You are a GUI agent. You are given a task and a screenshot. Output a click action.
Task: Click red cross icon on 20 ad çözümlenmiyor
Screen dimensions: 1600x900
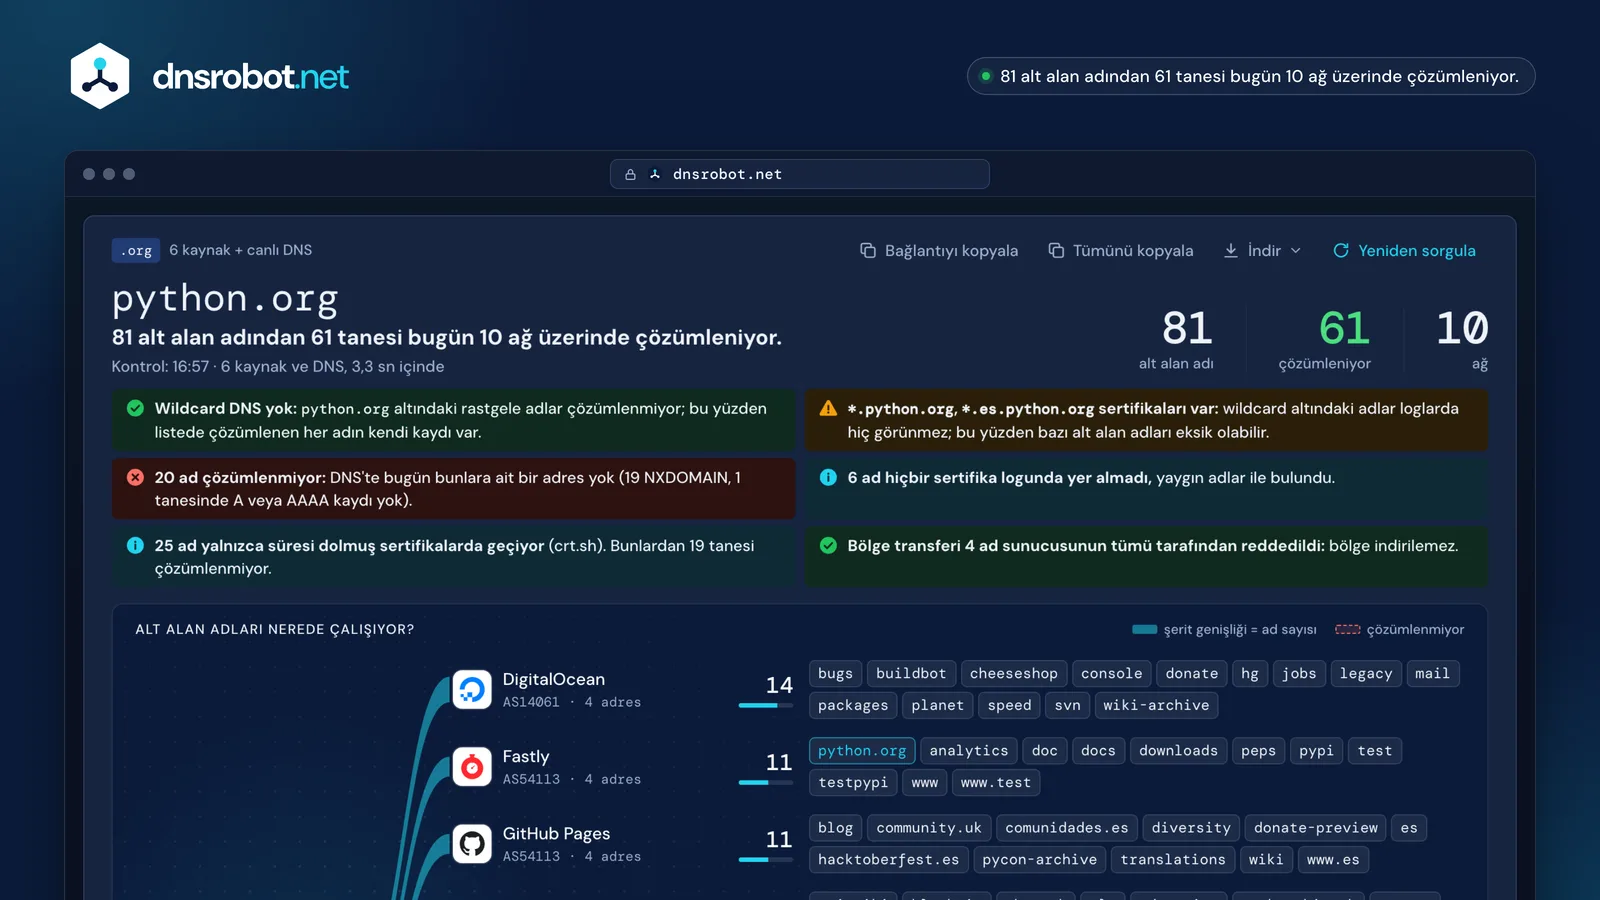135,477
